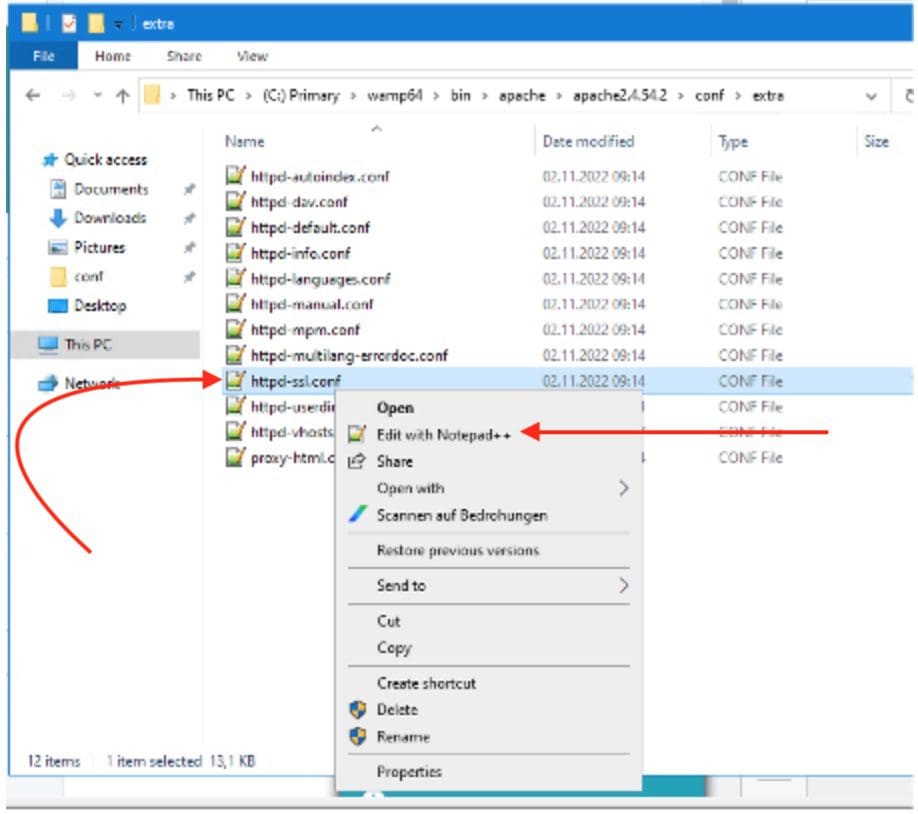Click the Scannen auf Bedrohungen scan icon
The width and height of the screenshot is (918, 814).
[361, 514]
